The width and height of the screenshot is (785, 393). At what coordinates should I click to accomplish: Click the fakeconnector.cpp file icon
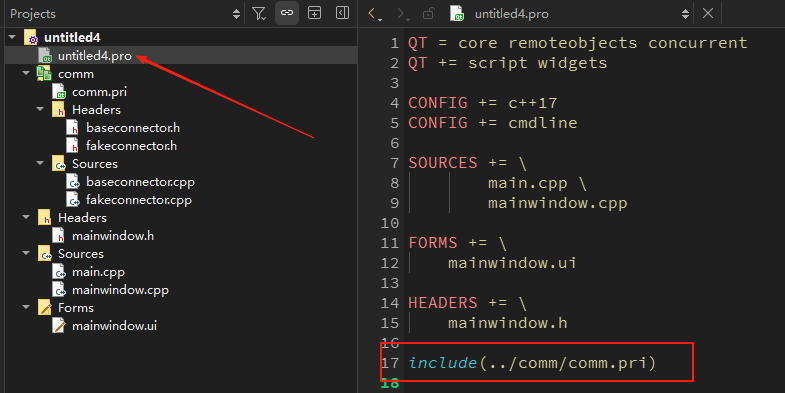(73, 200)
